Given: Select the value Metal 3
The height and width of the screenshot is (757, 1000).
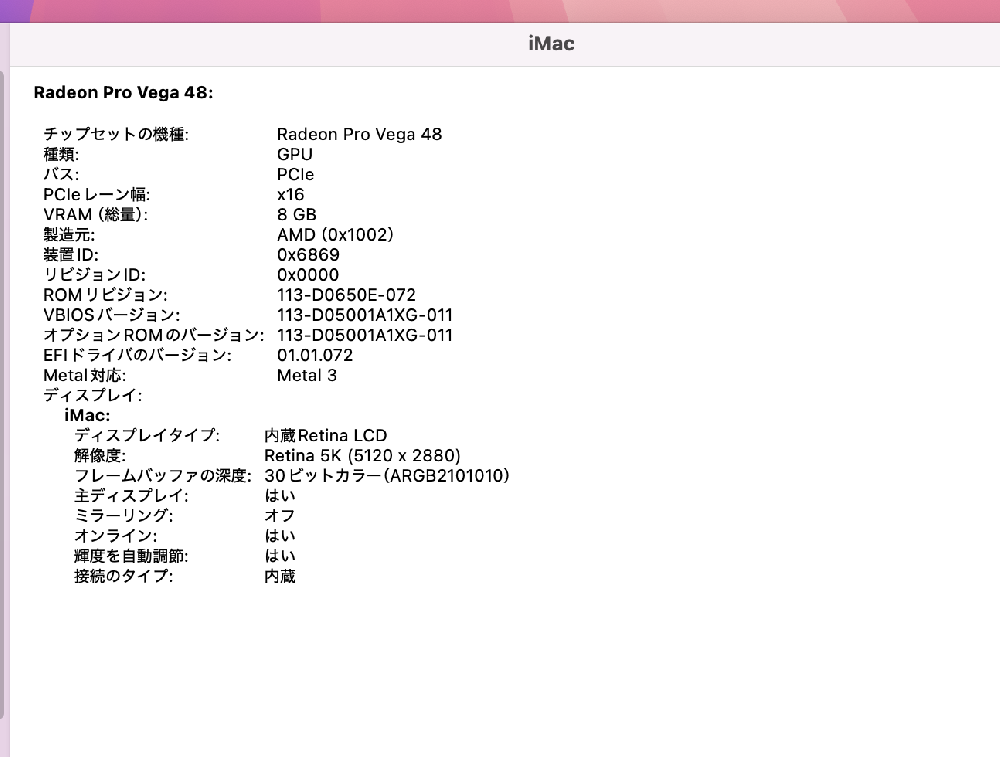Looking at the screenshot, I should (x=307, y=375).
